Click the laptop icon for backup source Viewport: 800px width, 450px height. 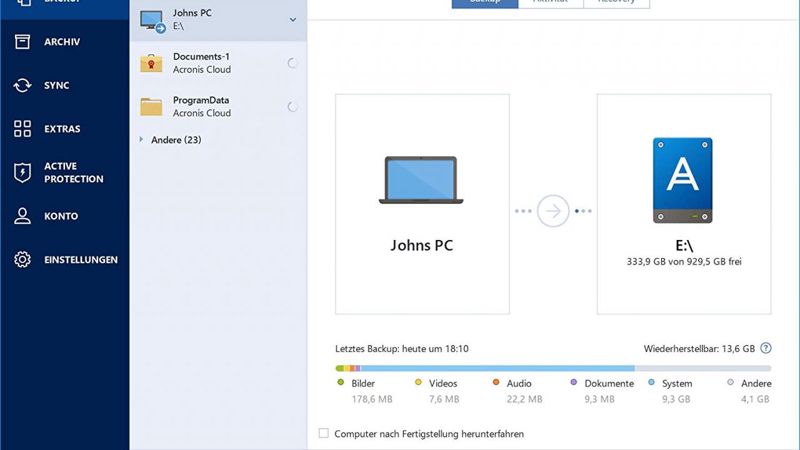click(421, 180)
